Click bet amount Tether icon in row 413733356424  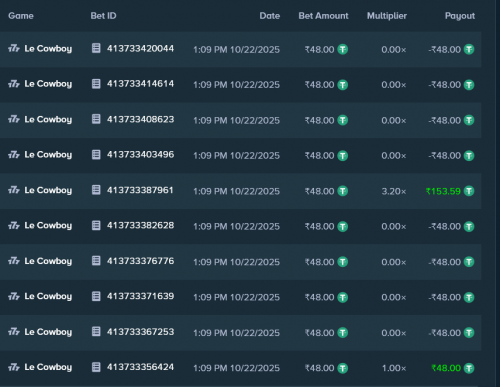(343, 368)
